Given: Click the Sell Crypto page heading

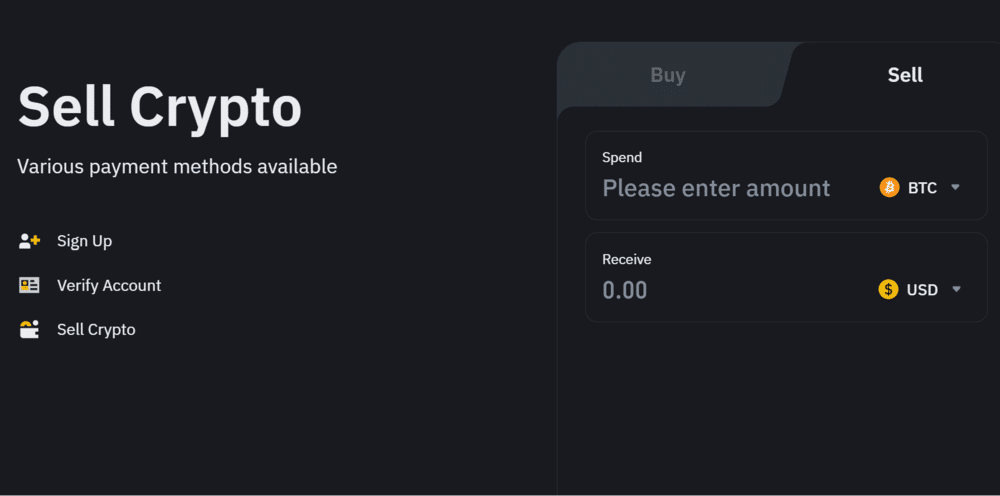Looking at the screenshot, I should point(160,106).
